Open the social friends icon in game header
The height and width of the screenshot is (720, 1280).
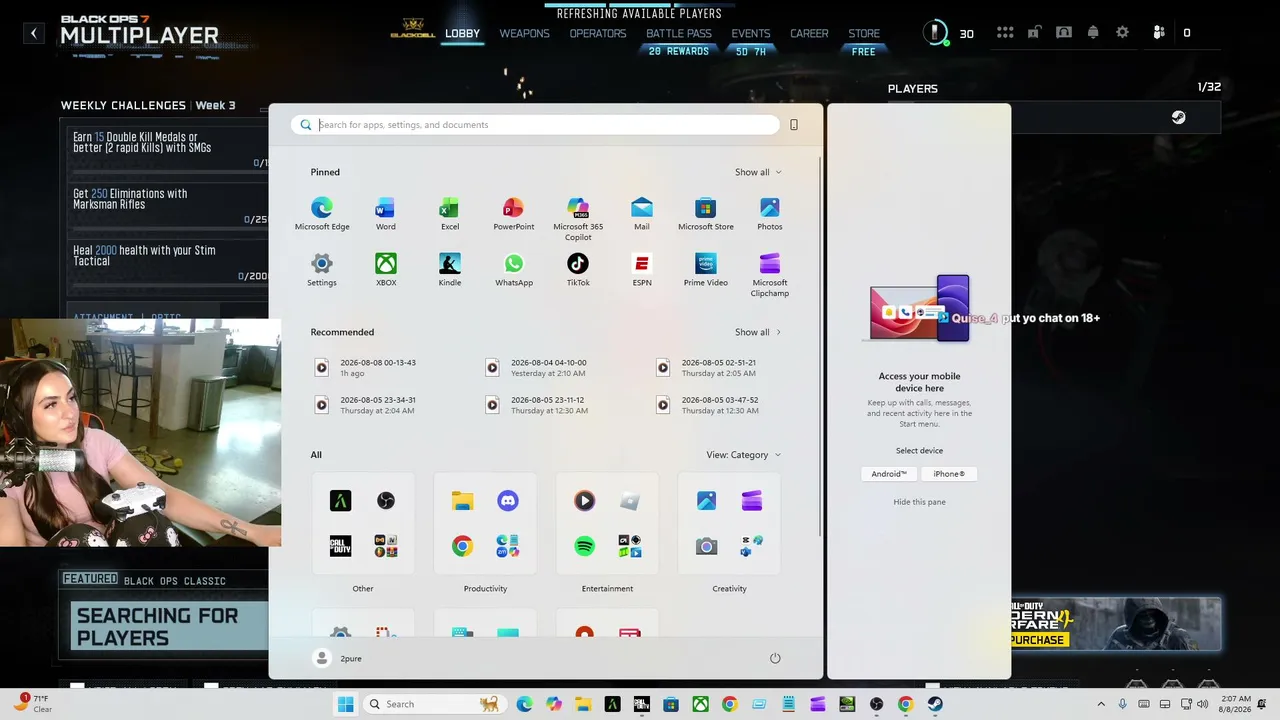click(x=1159, y=33)
